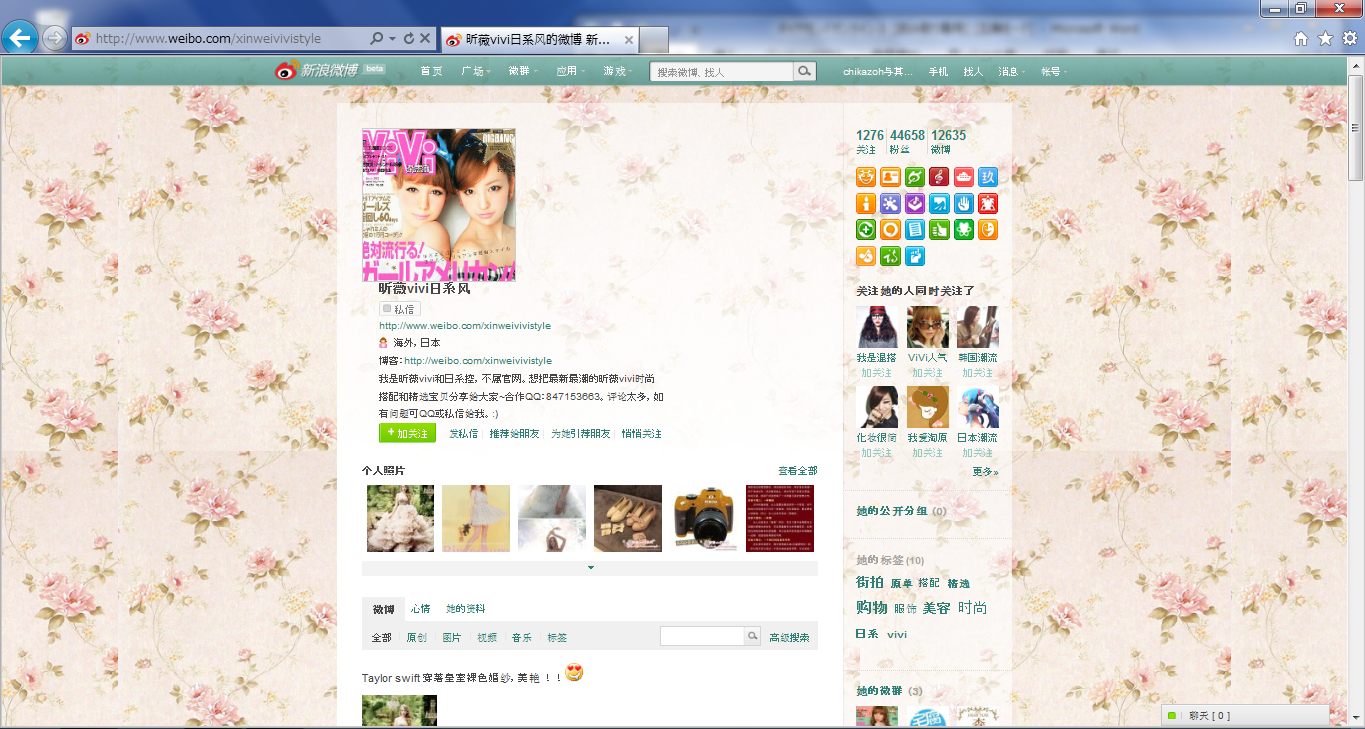Viewport: 1365px width, 729px height.
Task: Click the green running figure badge
Action: click(891, 256)
